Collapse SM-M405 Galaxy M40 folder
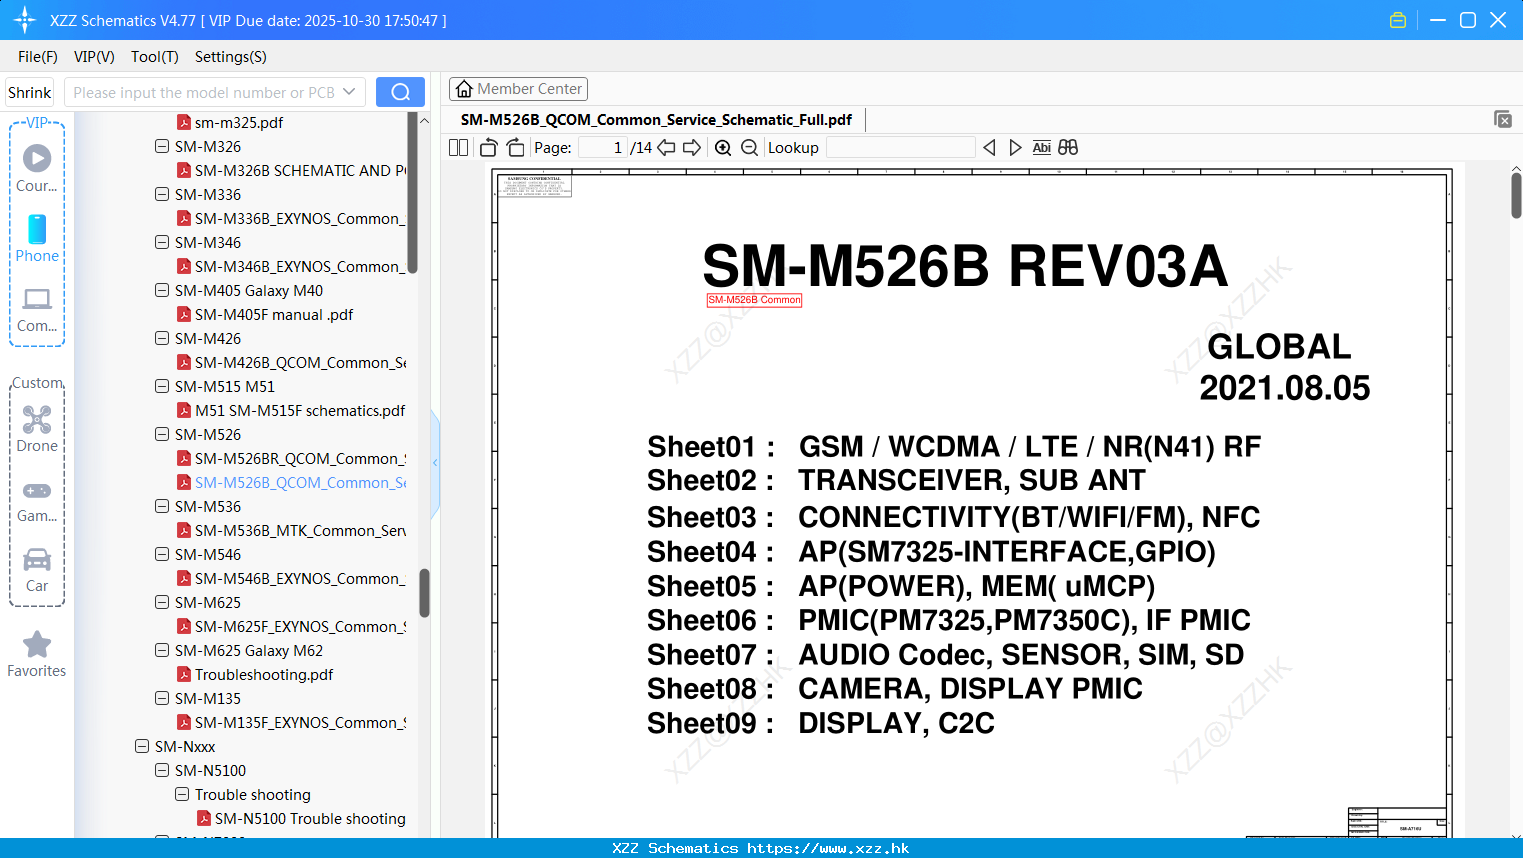 (162, 290)
